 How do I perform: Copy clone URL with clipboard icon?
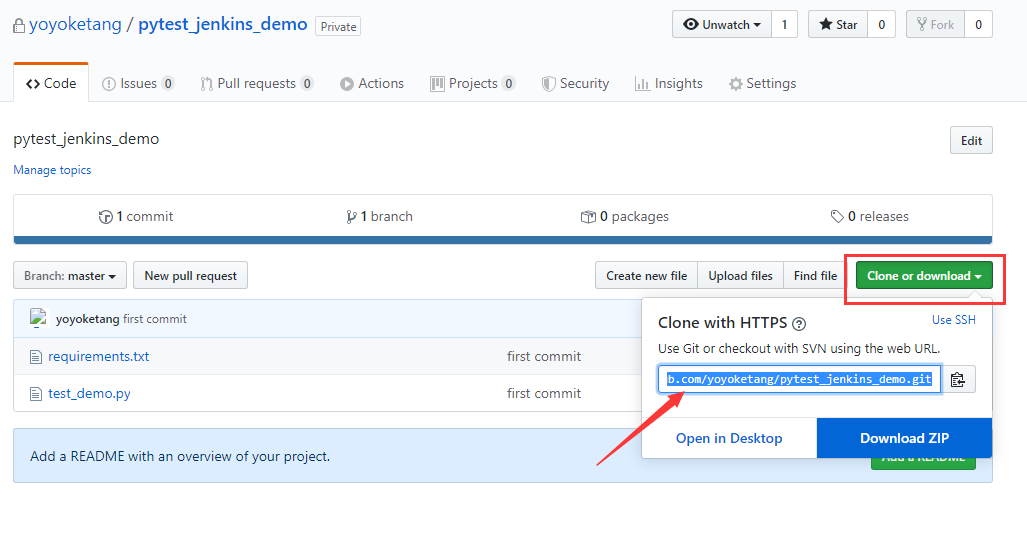pos(958,379)
